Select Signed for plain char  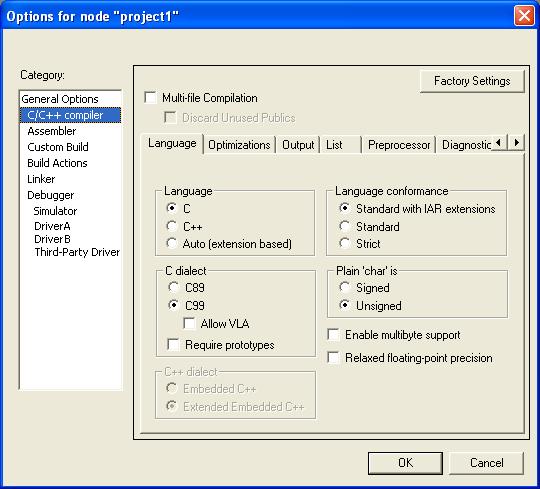(345, 287)
